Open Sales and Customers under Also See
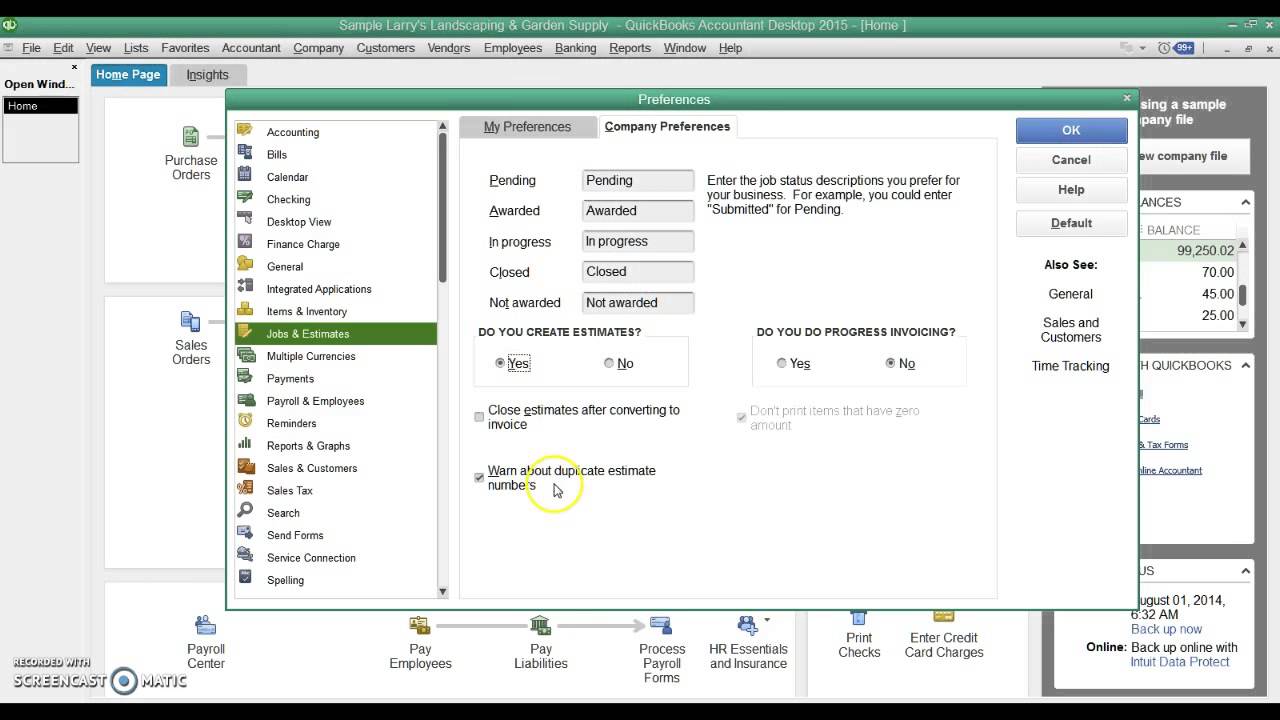 (1070, 330)
